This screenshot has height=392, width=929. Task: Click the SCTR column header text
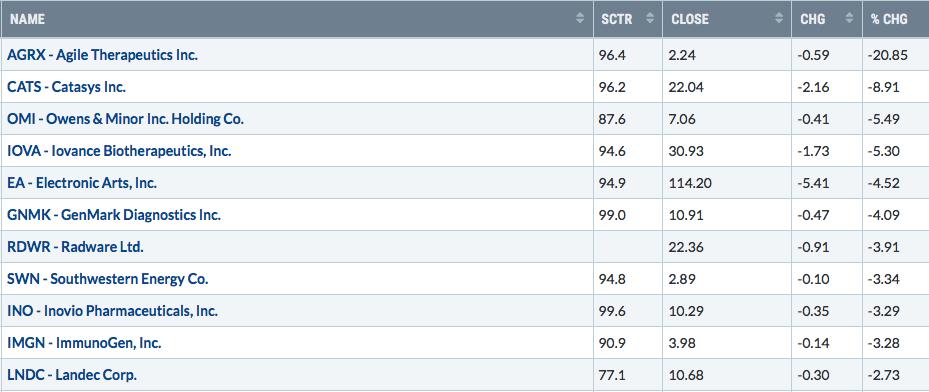pos(617,19)
